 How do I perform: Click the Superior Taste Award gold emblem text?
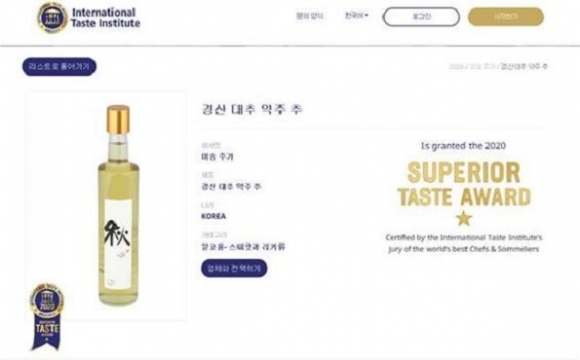[x=464, y=184]
